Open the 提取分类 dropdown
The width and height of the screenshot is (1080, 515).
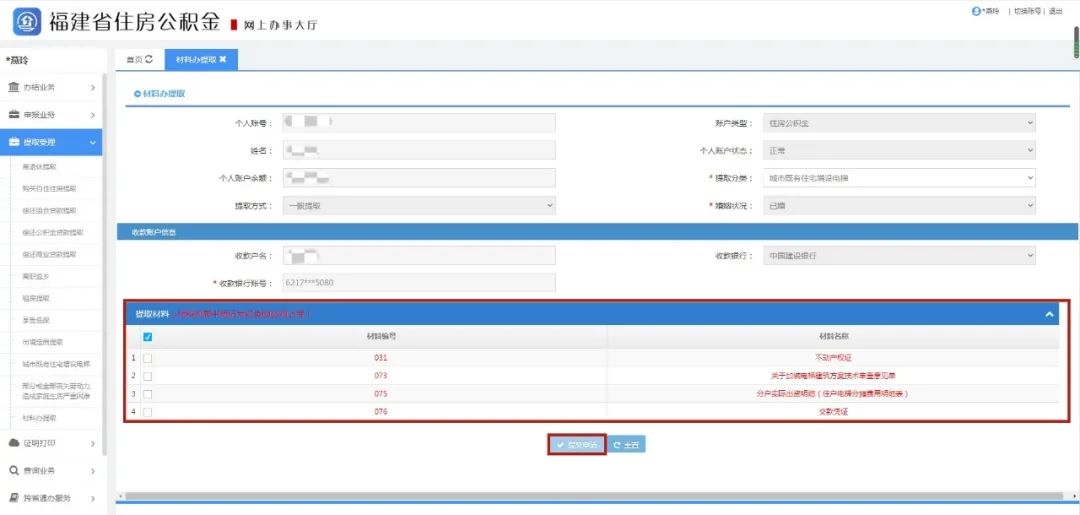tap(898, 178)
